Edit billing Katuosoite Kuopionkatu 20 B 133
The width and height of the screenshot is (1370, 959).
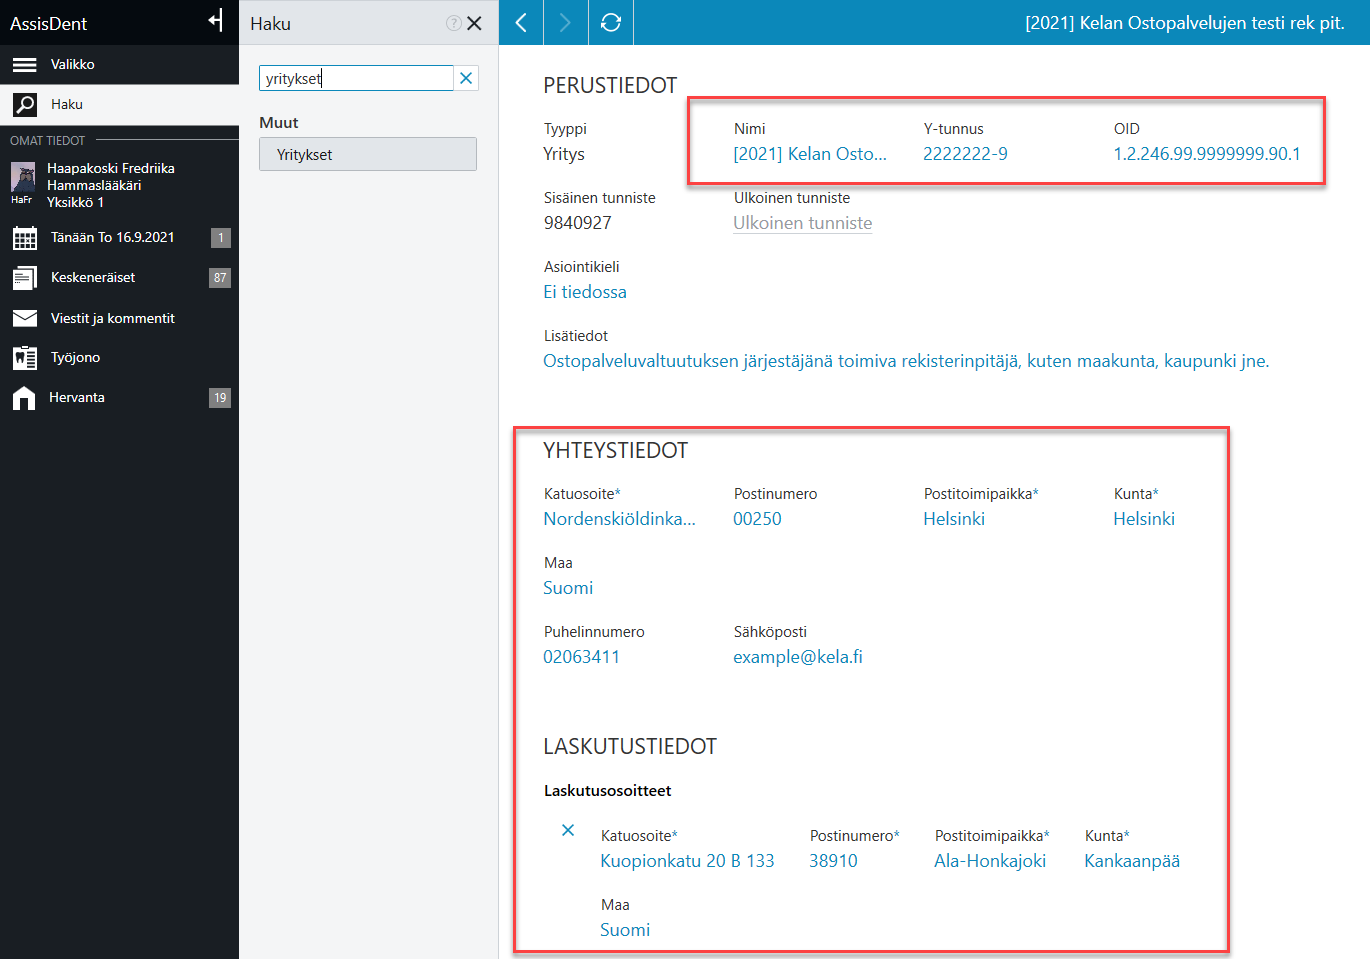[687, 861]
